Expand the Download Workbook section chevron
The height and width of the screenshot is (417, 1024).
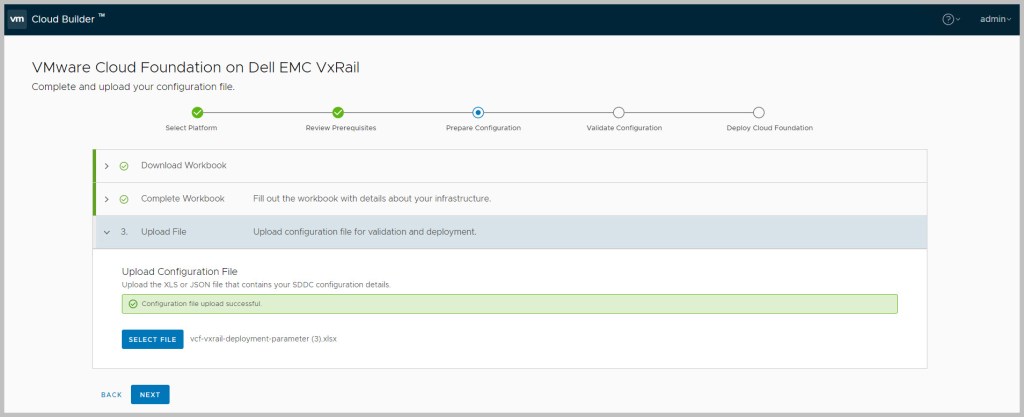pos(106,166)
